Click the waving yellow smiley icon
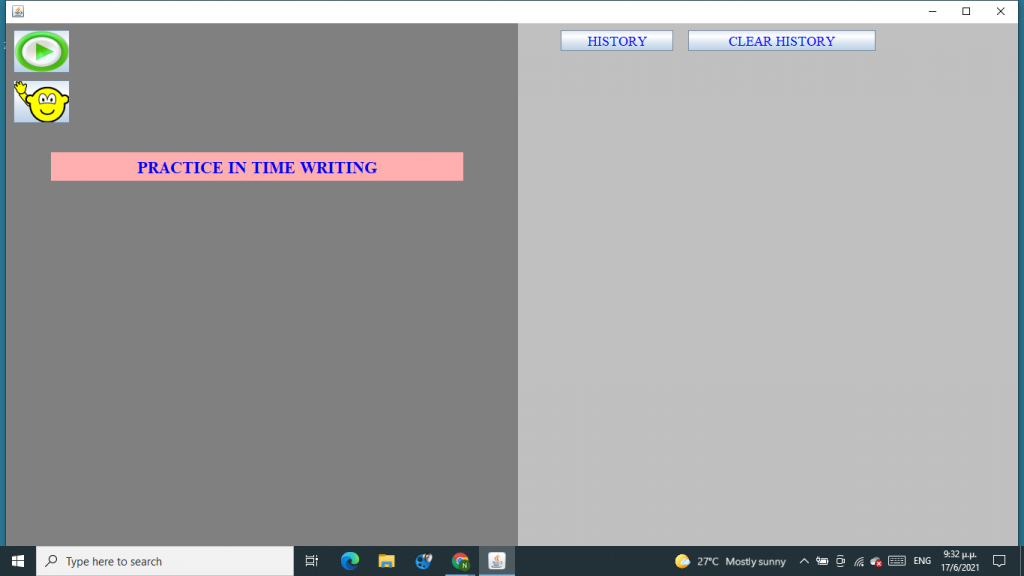This screenshot has width=1024, height=576. click(x=41, y=102)
